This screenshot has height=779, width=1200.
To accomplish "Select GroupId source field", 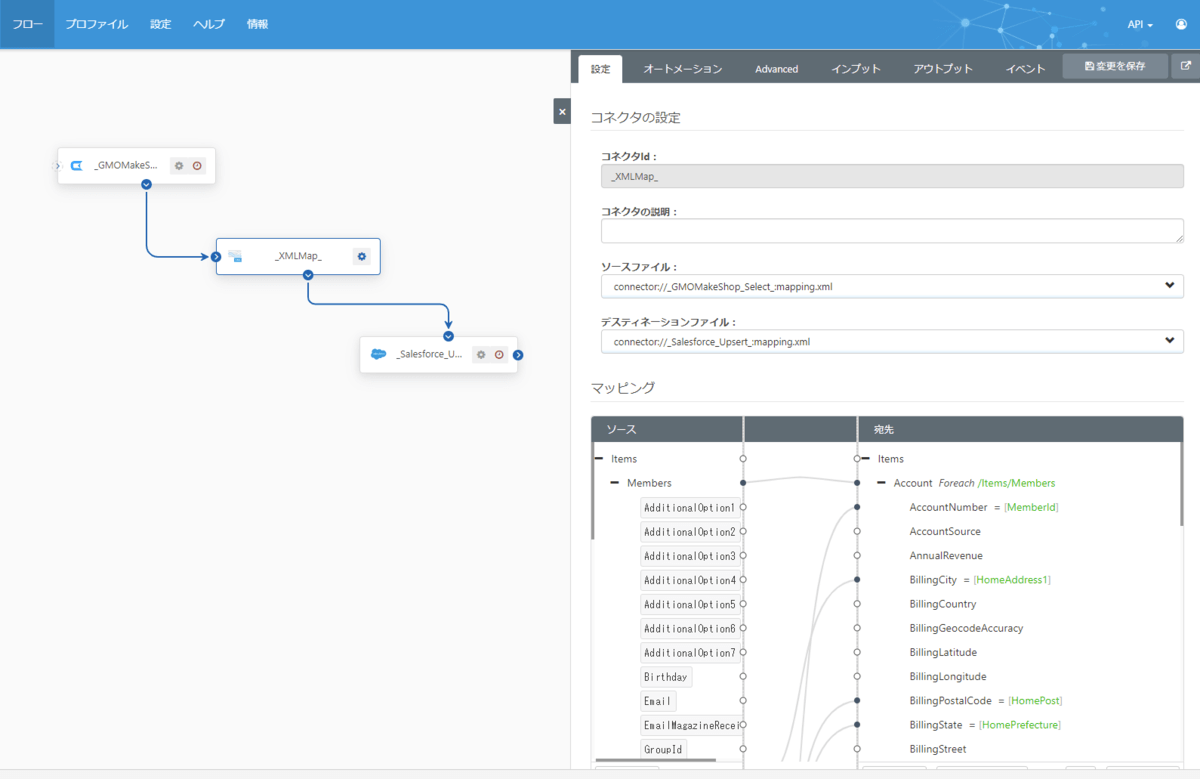I will [x=663, y=749].
